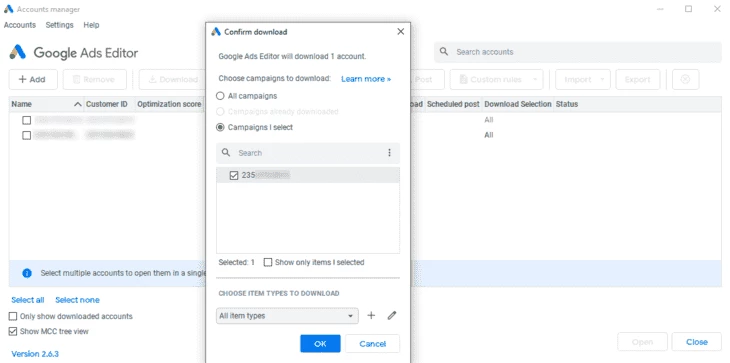The image size is (730, 363).
Task: Click the plus icon to add item type filter
Action: [371, 316]
